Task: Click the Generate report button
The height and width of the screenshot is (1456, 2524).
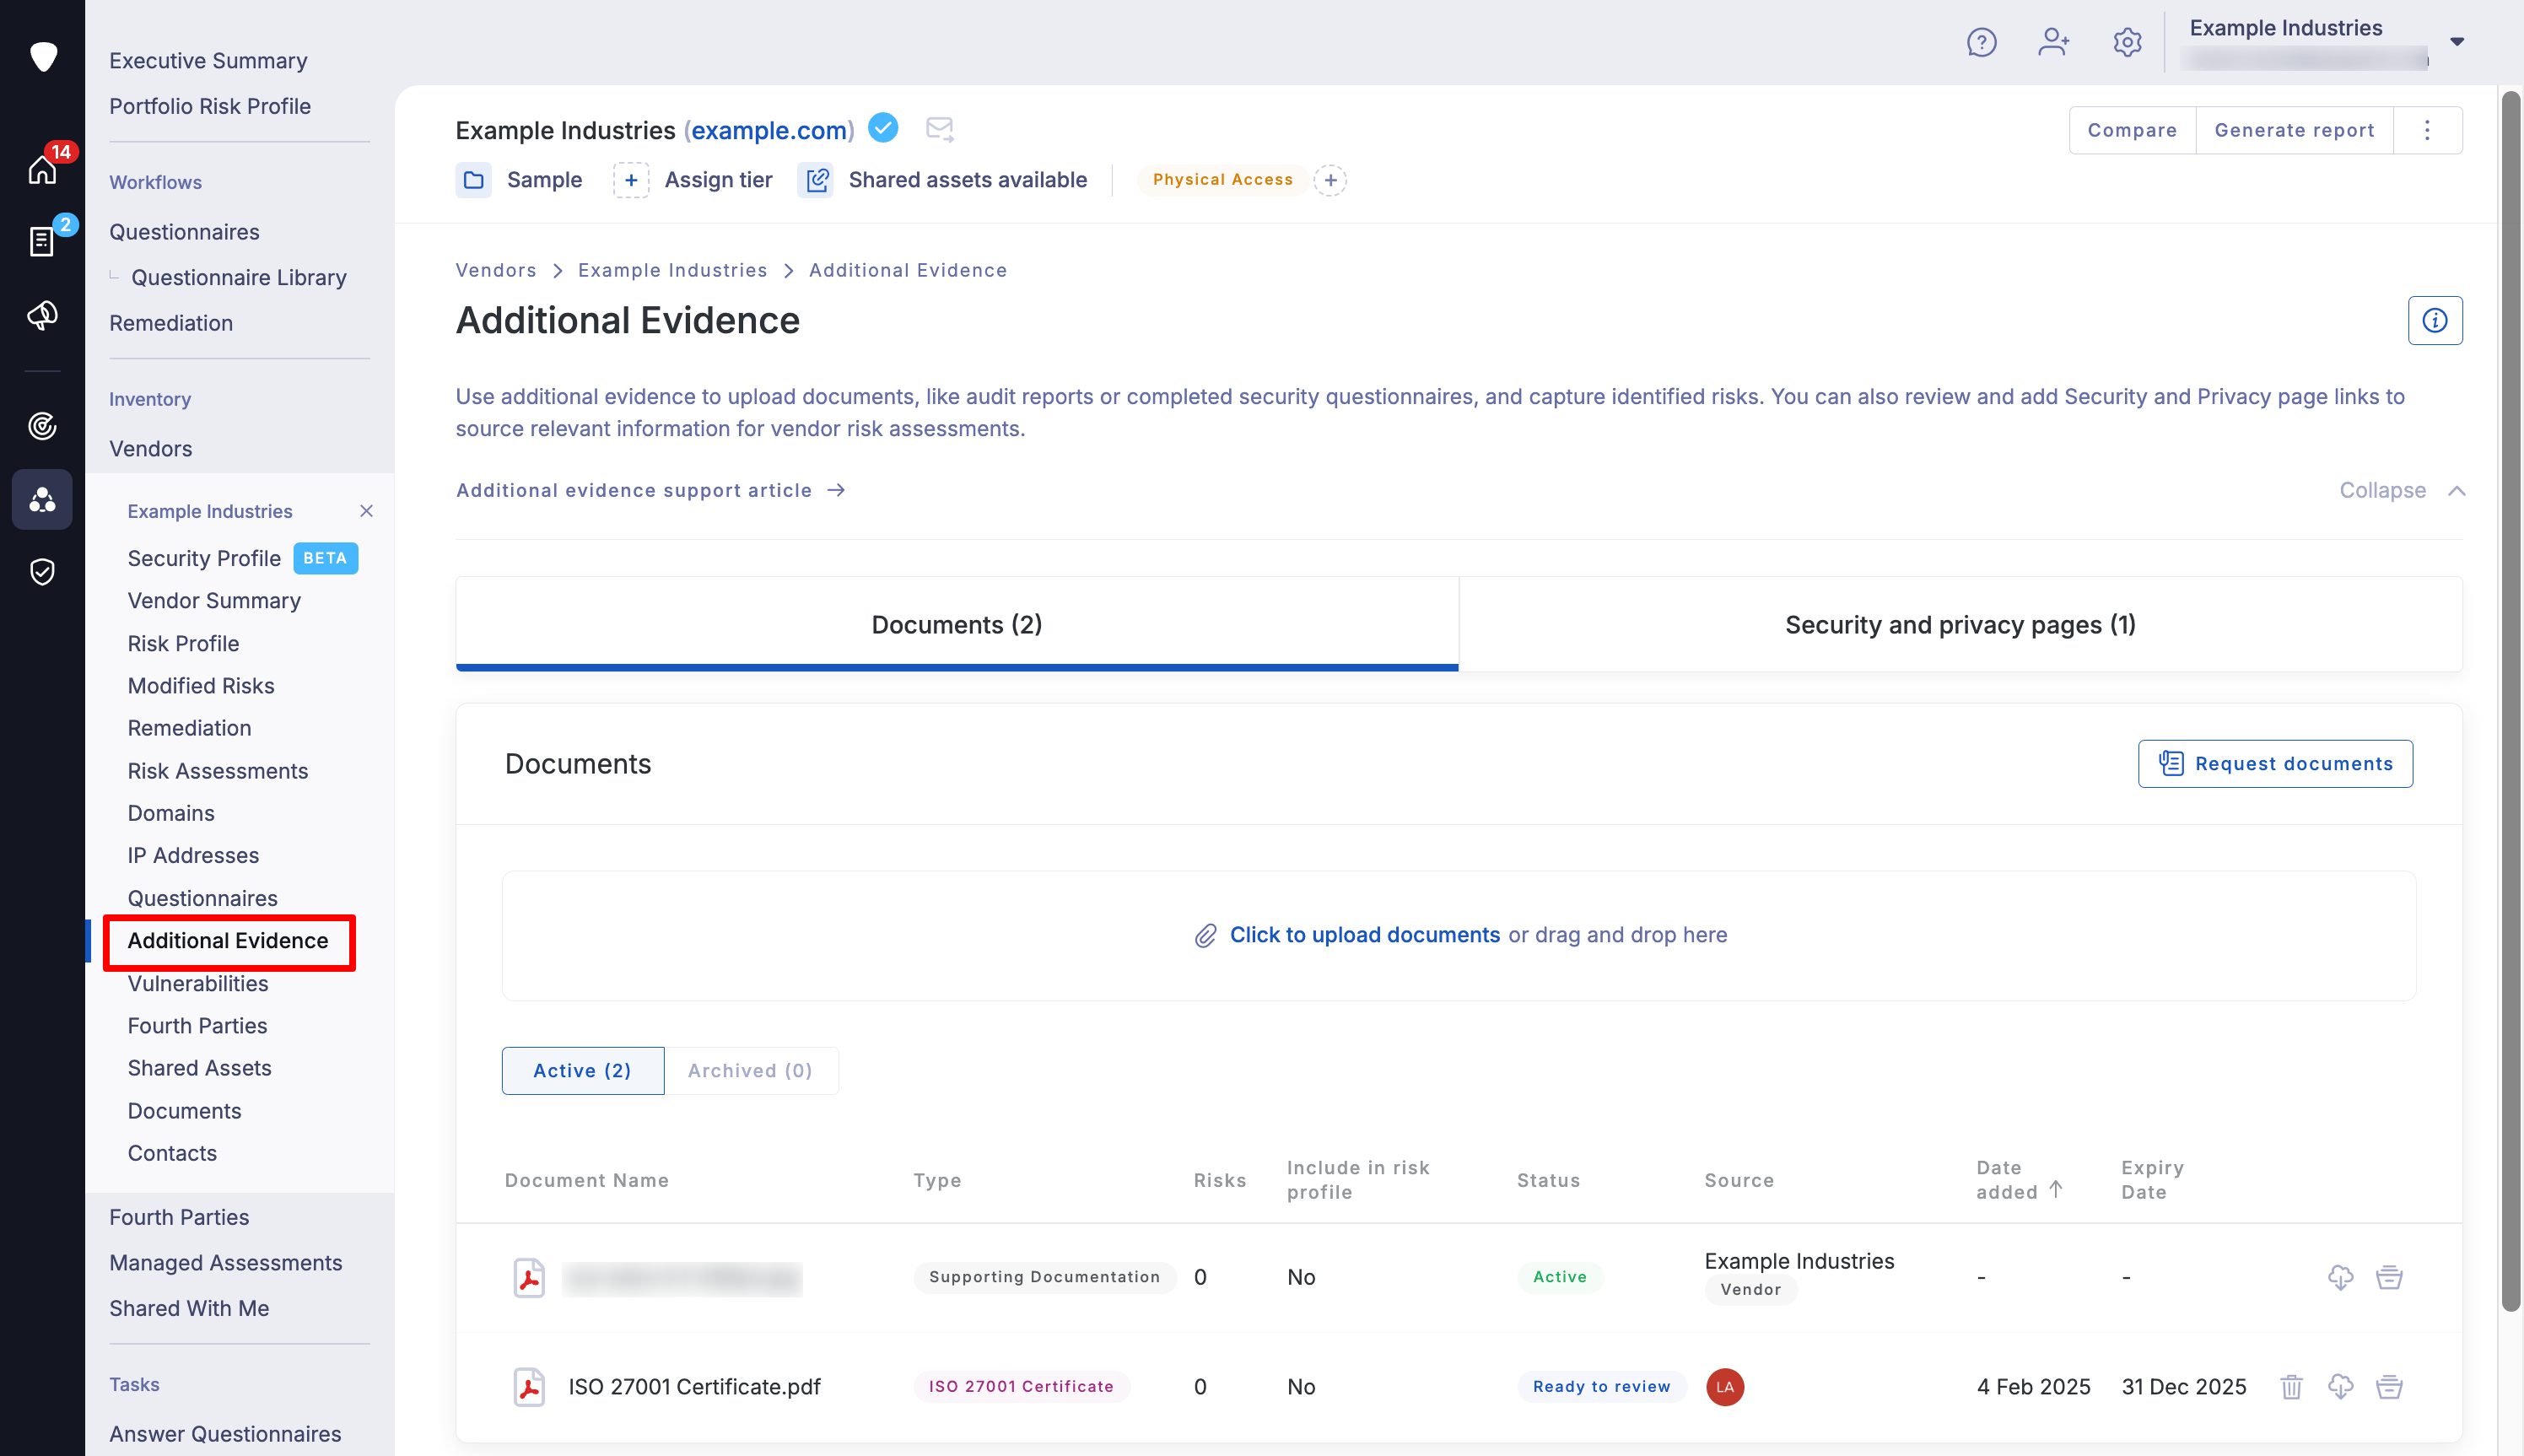Action: (2294, 130)
